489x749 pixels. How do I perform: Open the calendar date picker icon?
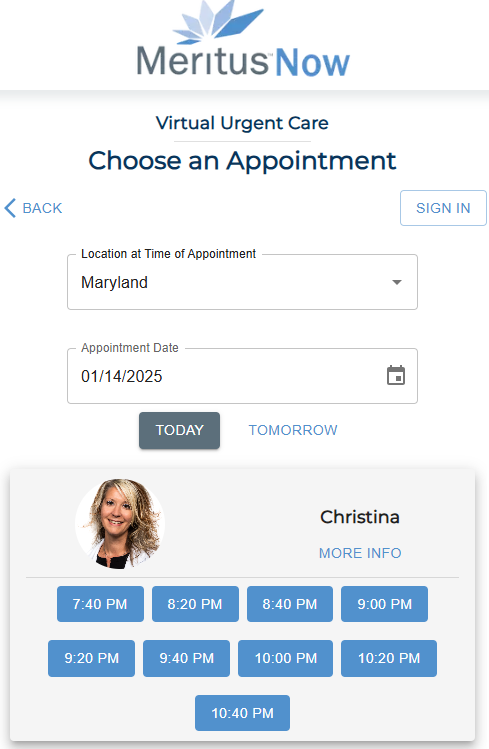pyautogui.click(x=396, y=375)
